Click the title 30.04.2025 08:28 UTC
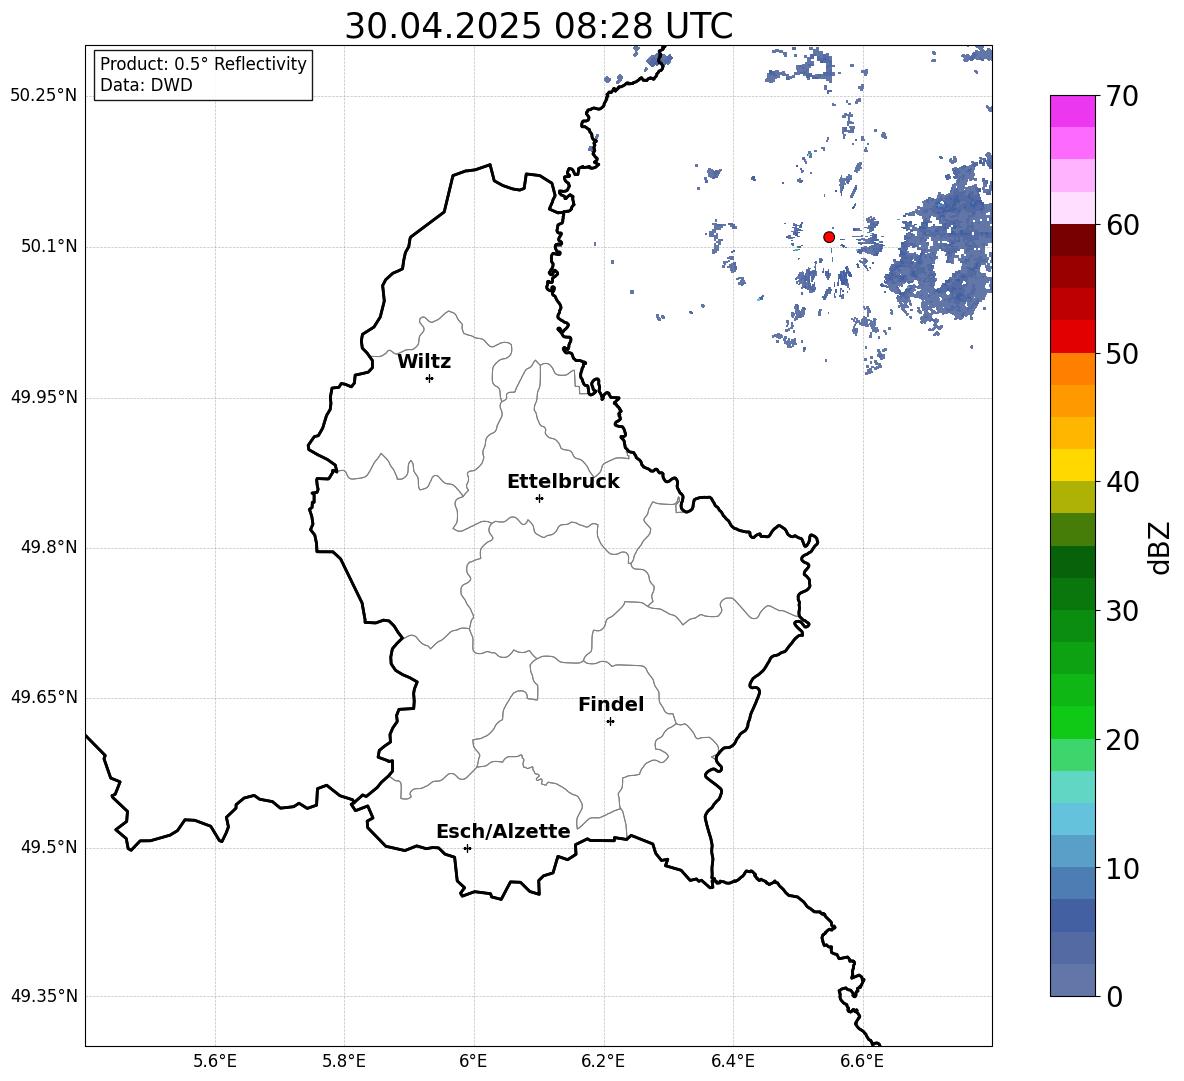Viewport: 1184px width, 1081px height. click(538, 26)
